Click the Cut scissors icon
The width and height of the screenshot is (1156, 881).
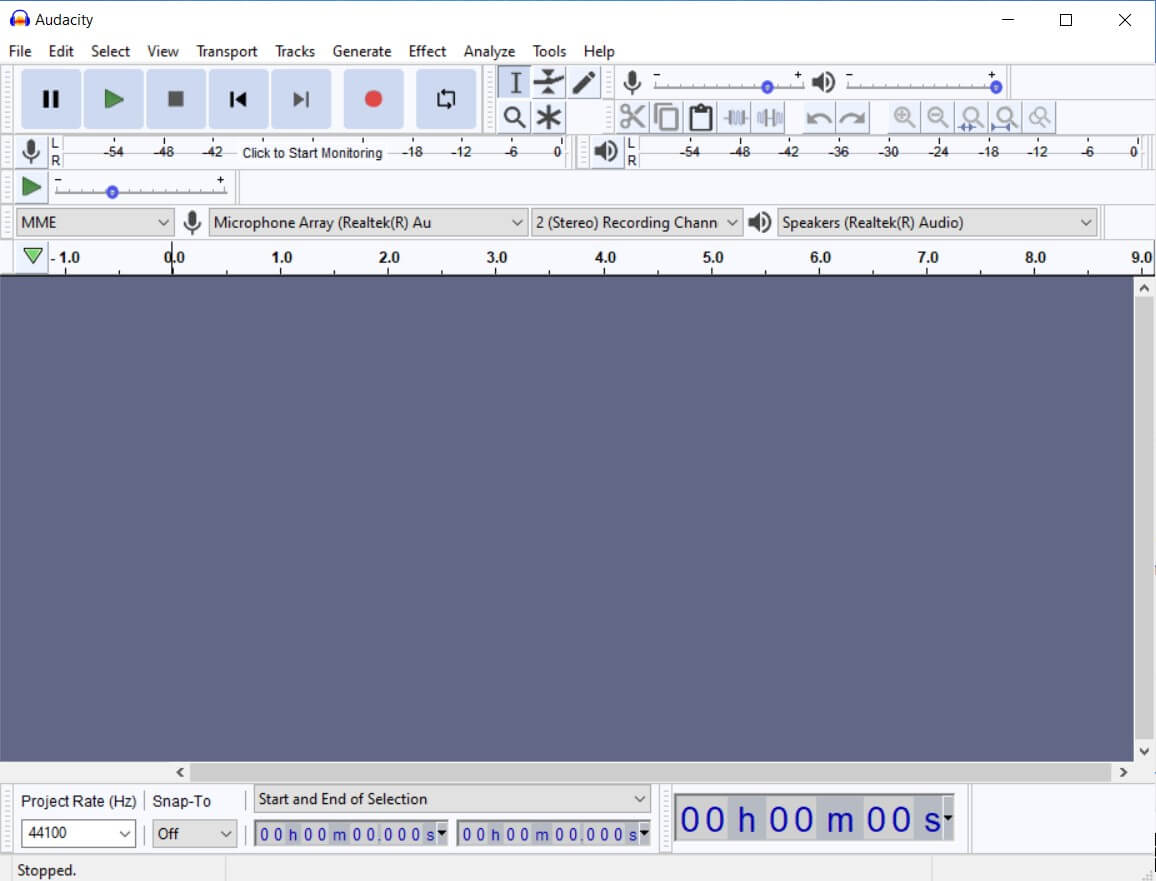coord(632,117)
